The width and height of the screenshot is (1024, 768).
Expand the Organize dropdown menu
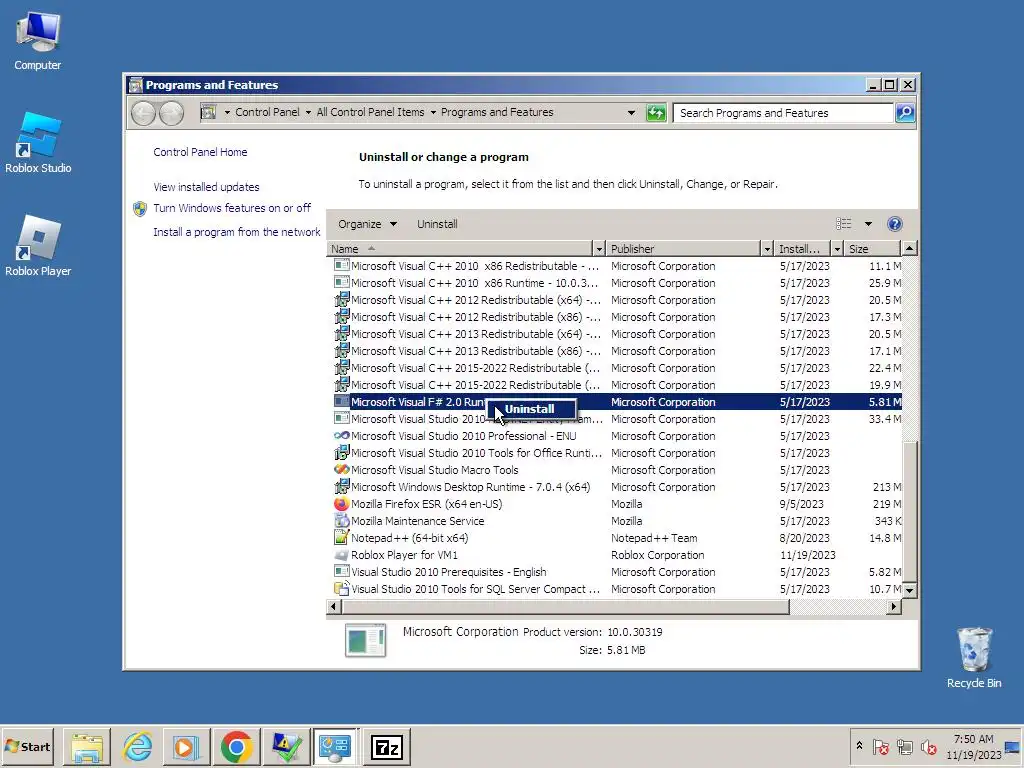click(x=367, y=224)
